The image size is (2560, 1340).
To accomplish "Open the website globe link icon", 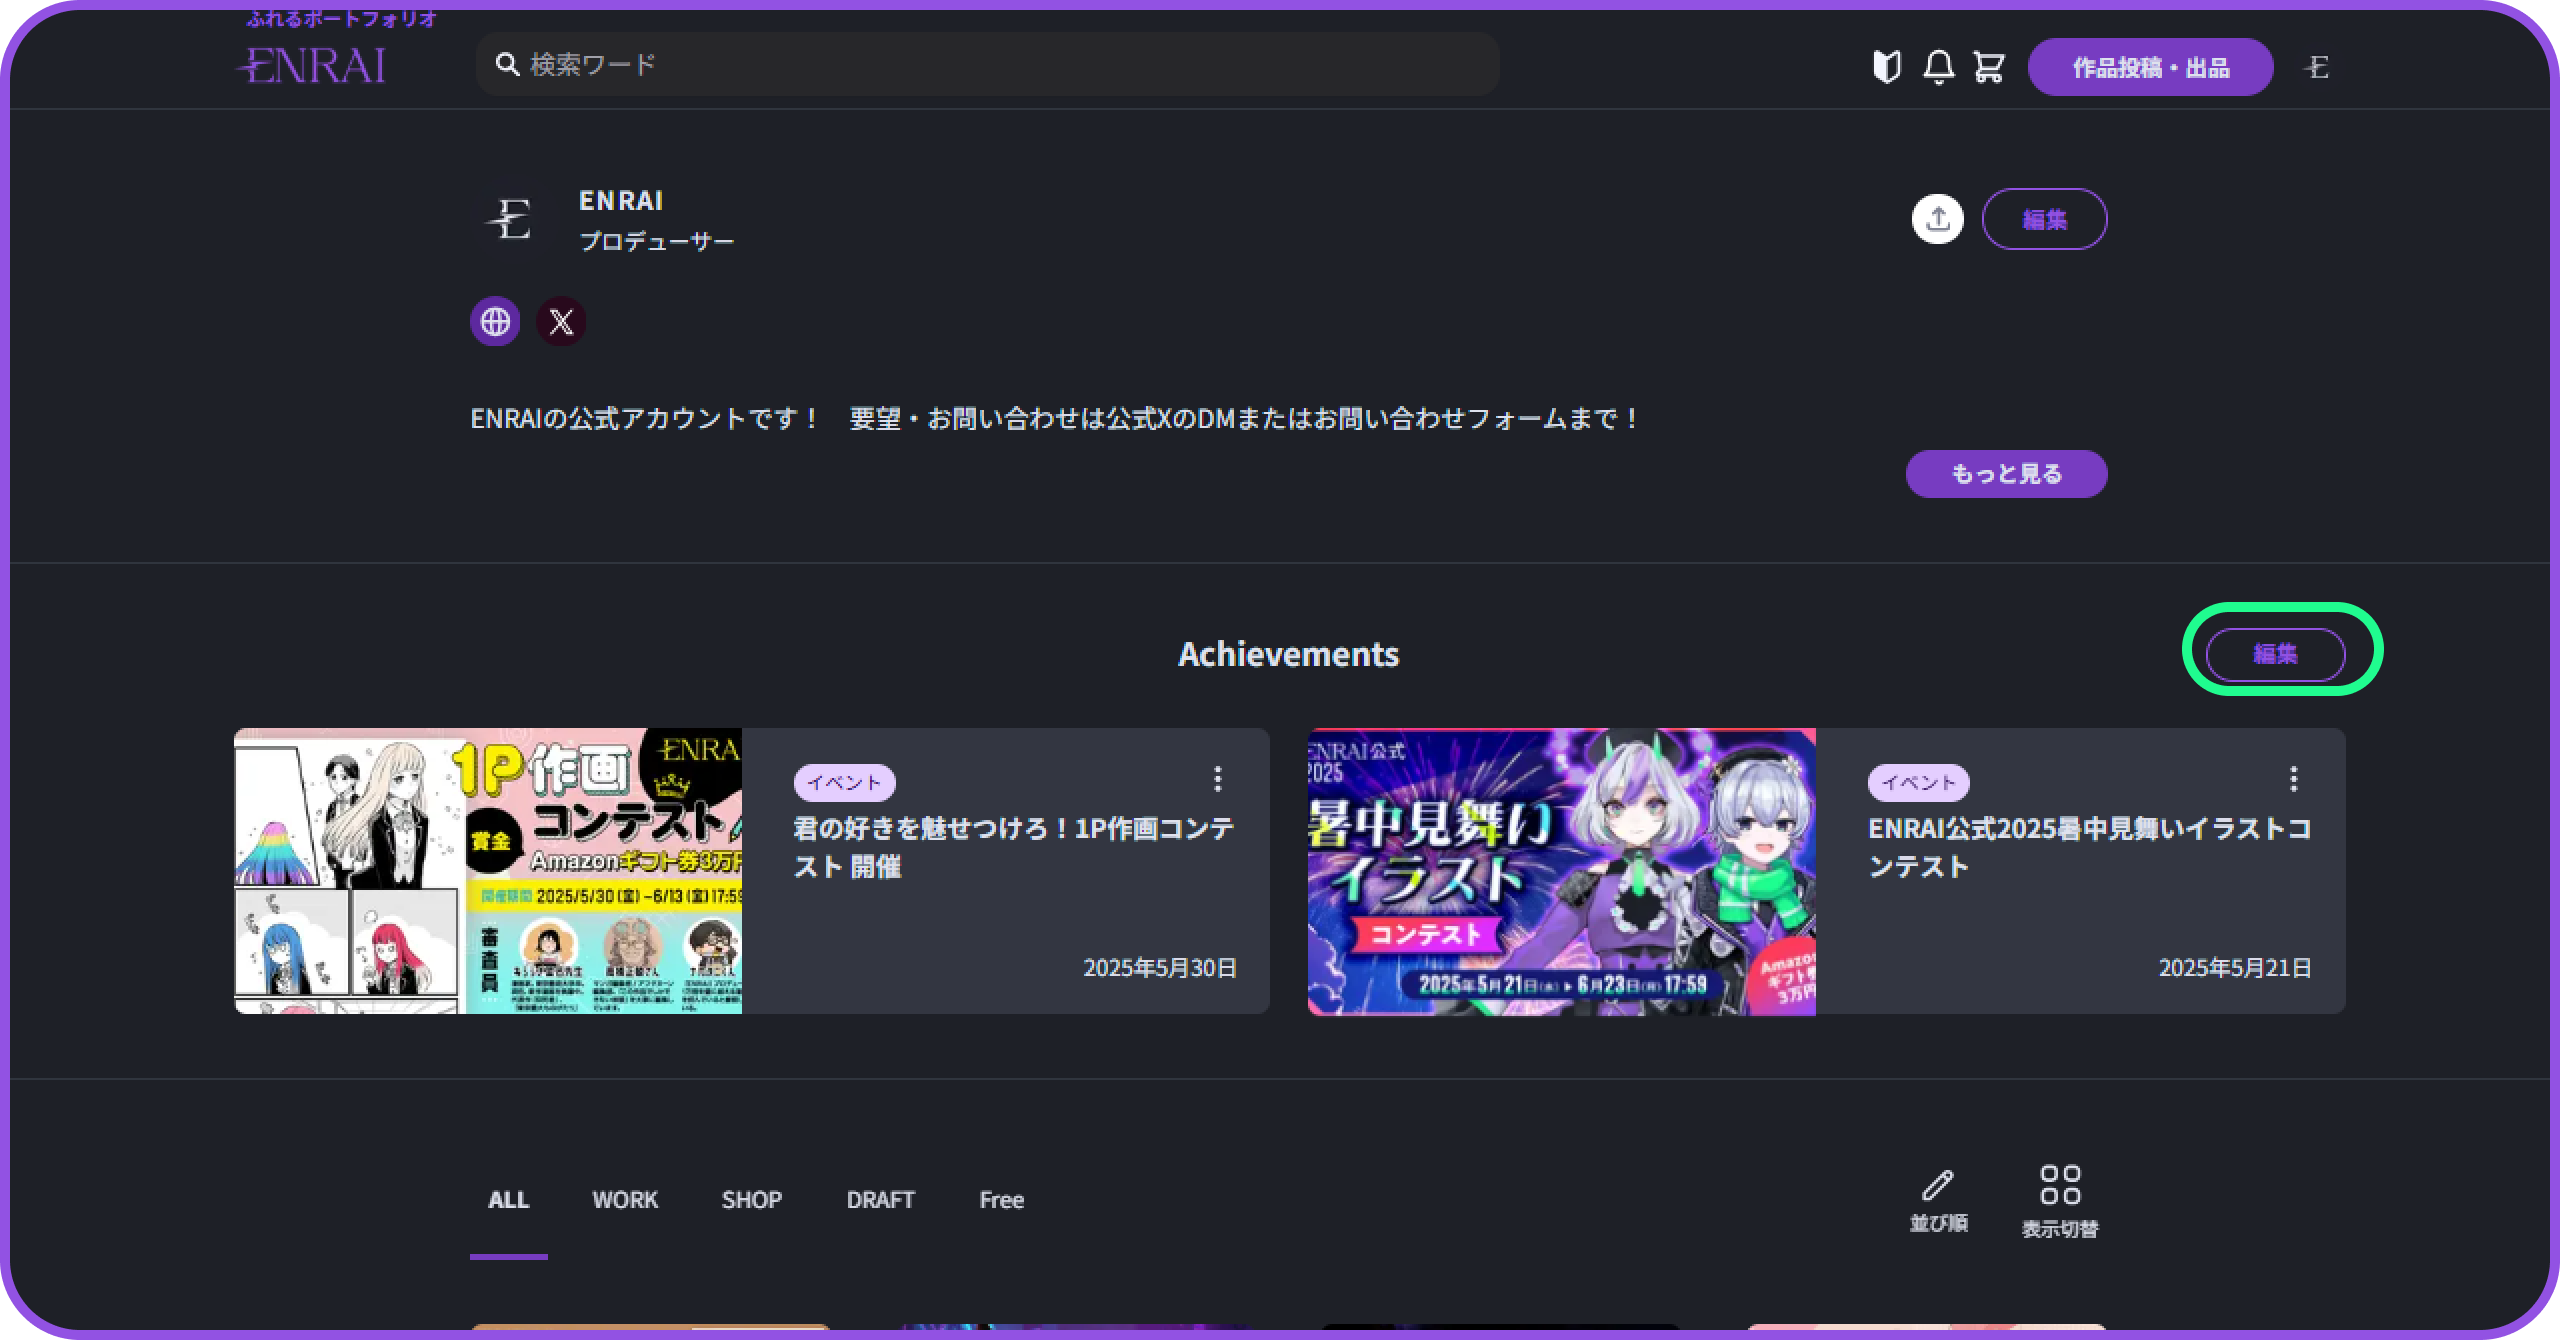I will [x=495, y=321].
